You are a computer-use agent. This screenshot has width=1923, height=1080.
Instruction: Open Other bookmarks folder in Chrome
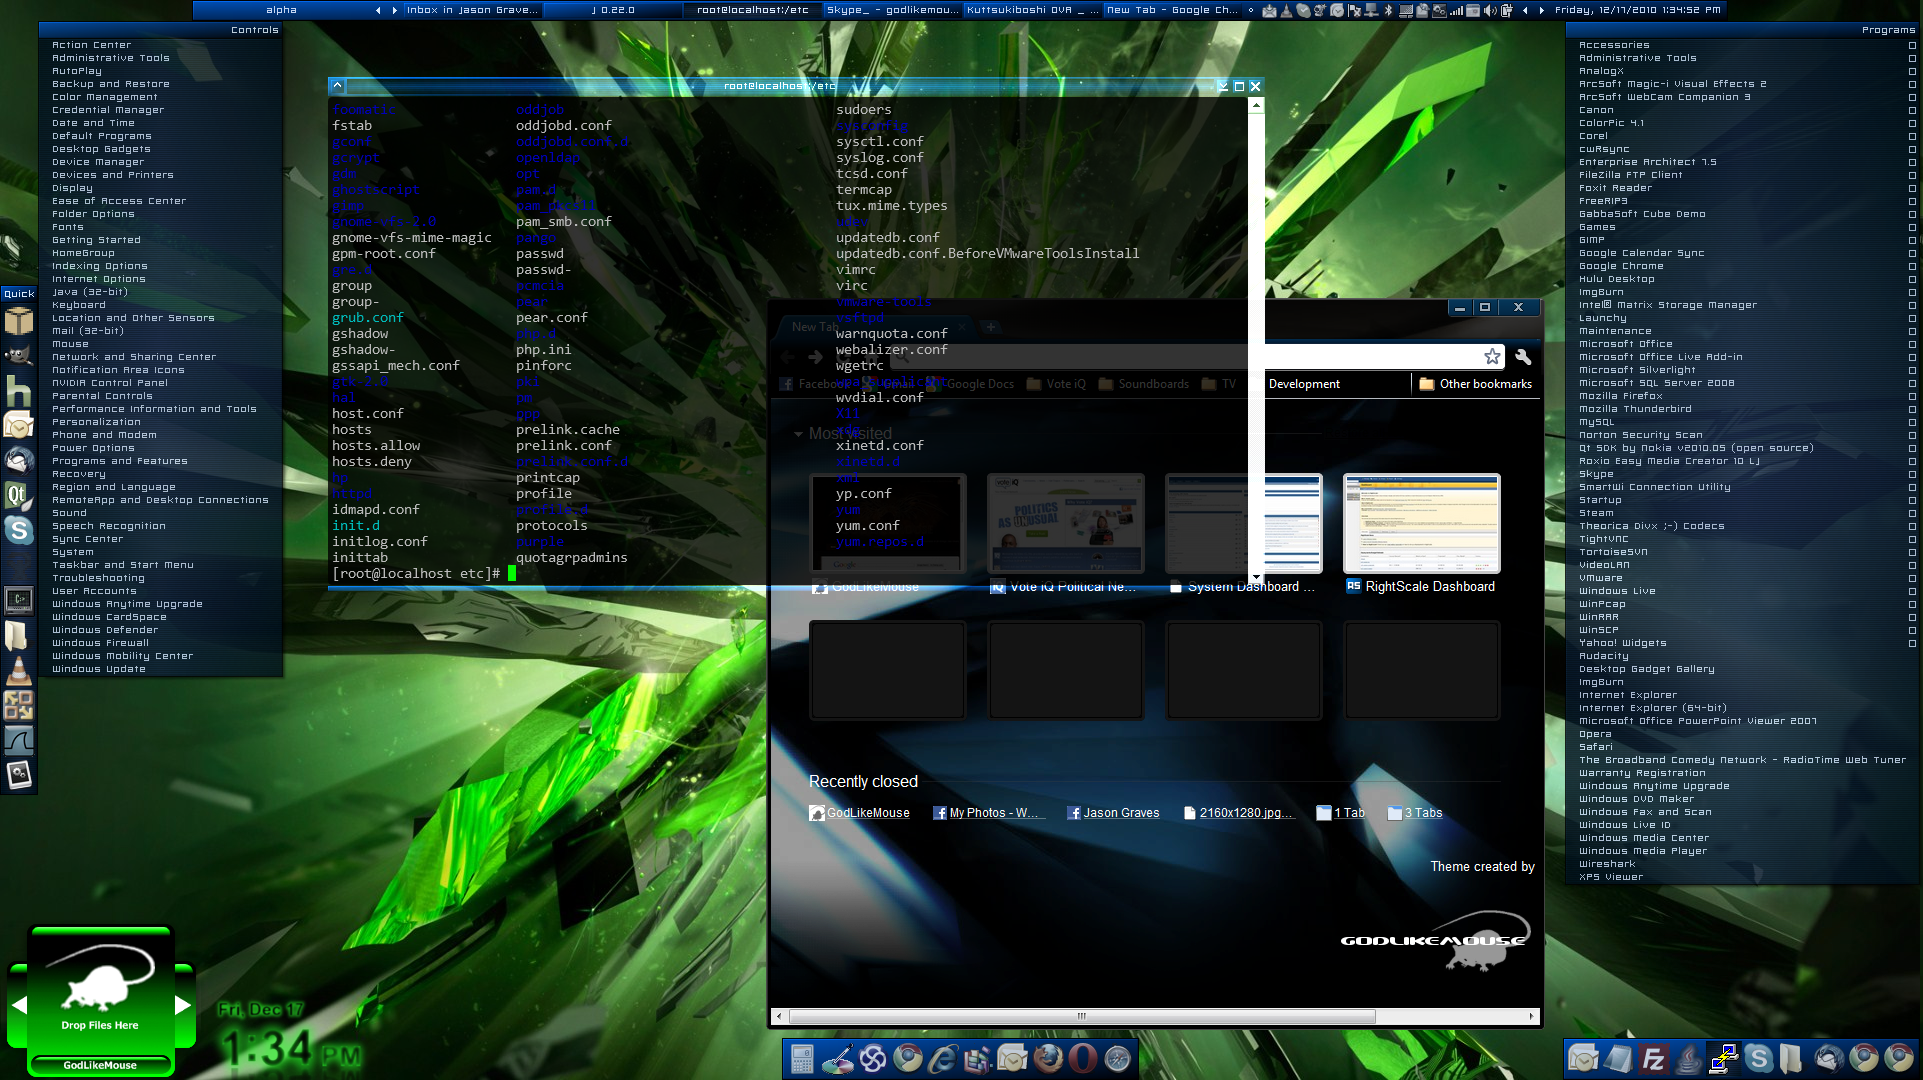(1476, 384)
